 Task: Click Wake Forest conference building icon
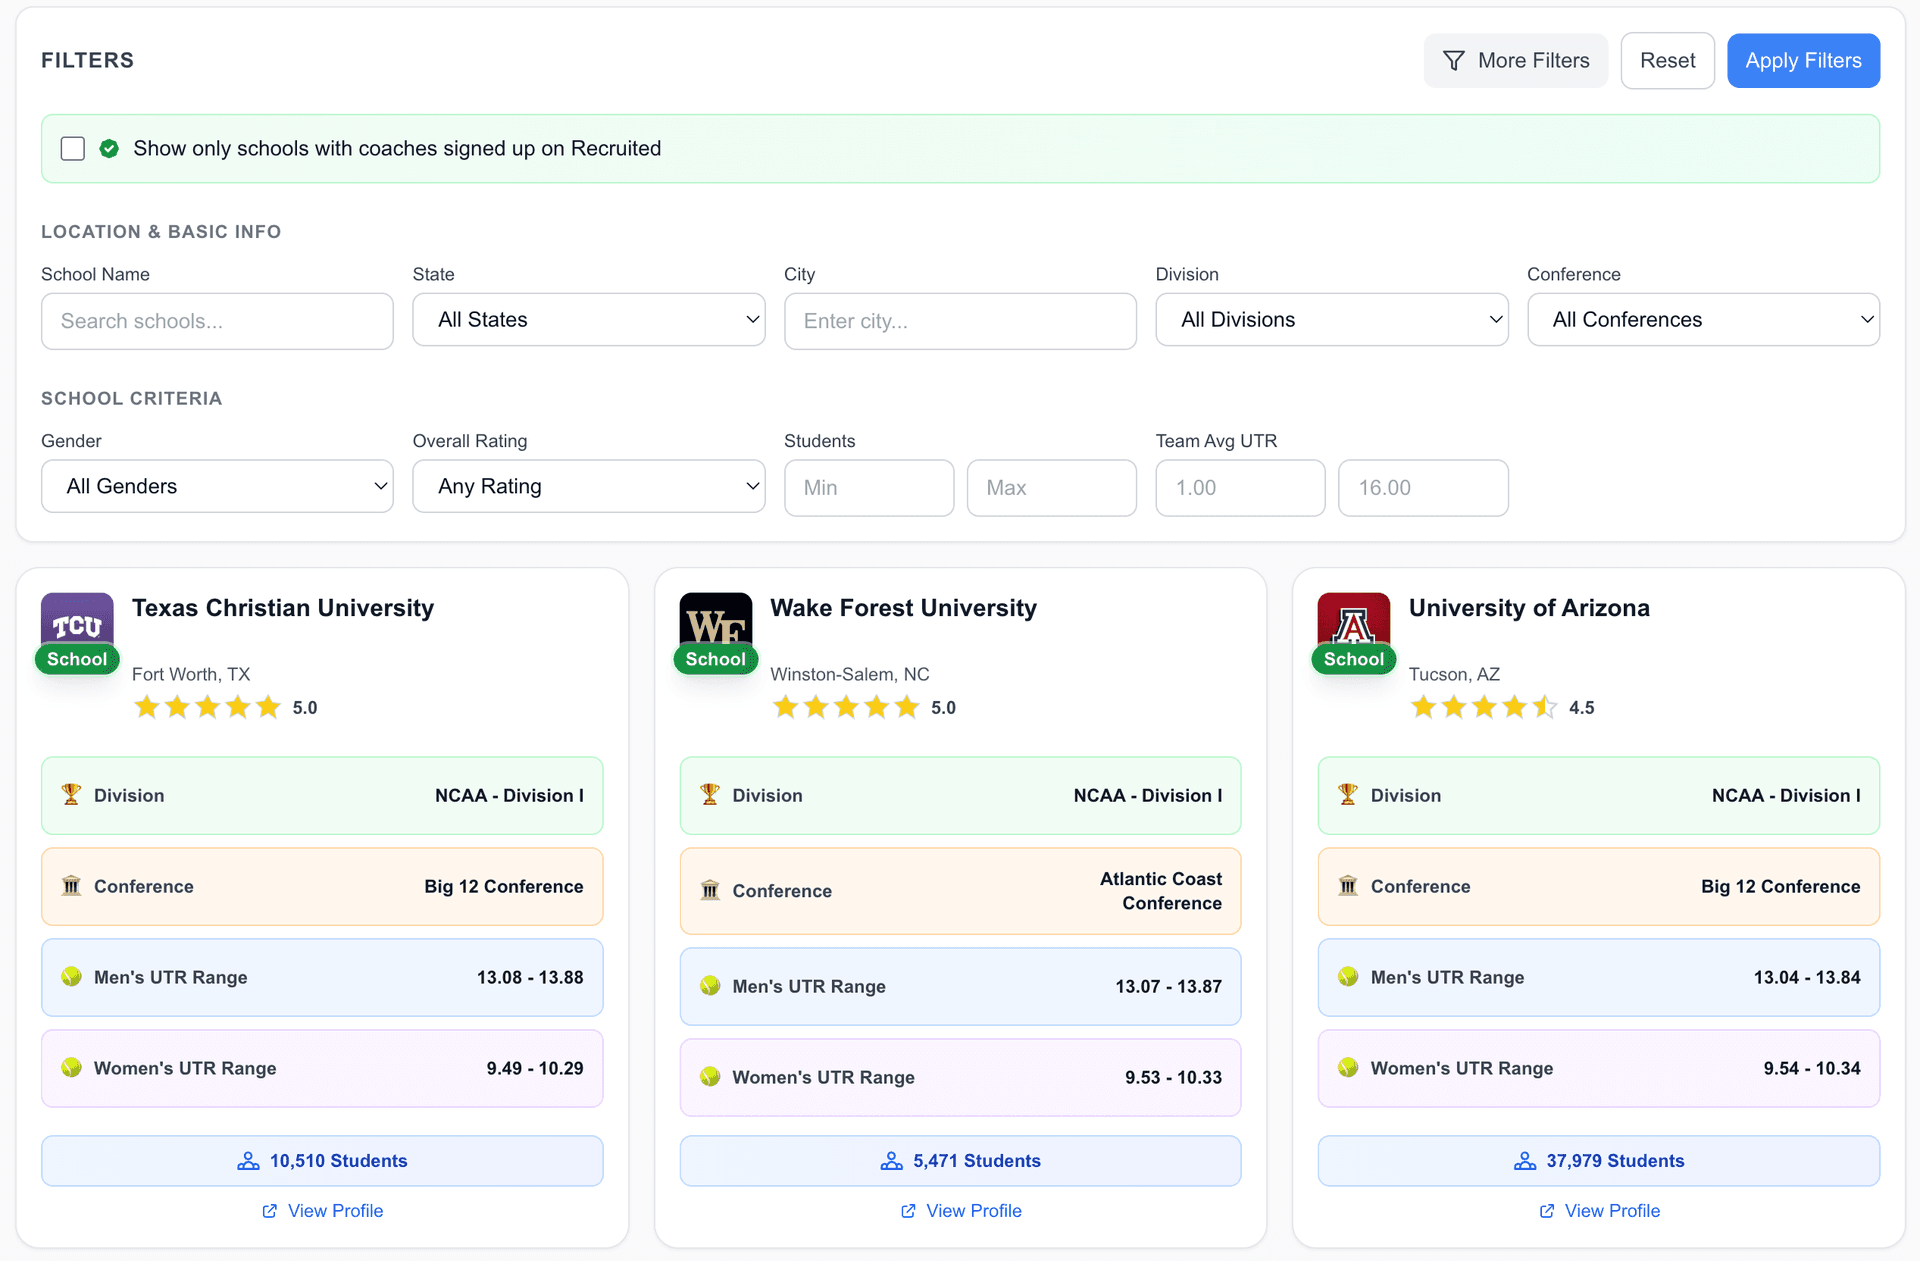click(710, 891)
